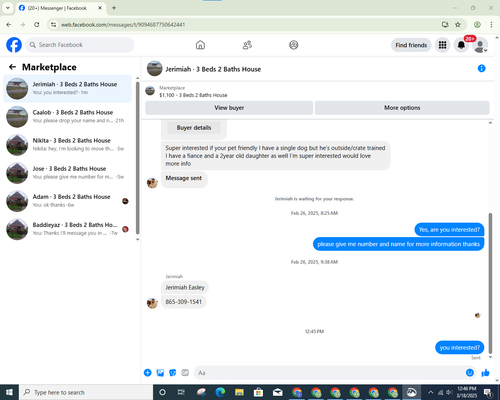Click the Find friends button
Viewport: 500px width, 400px height.
coord(411,45)
